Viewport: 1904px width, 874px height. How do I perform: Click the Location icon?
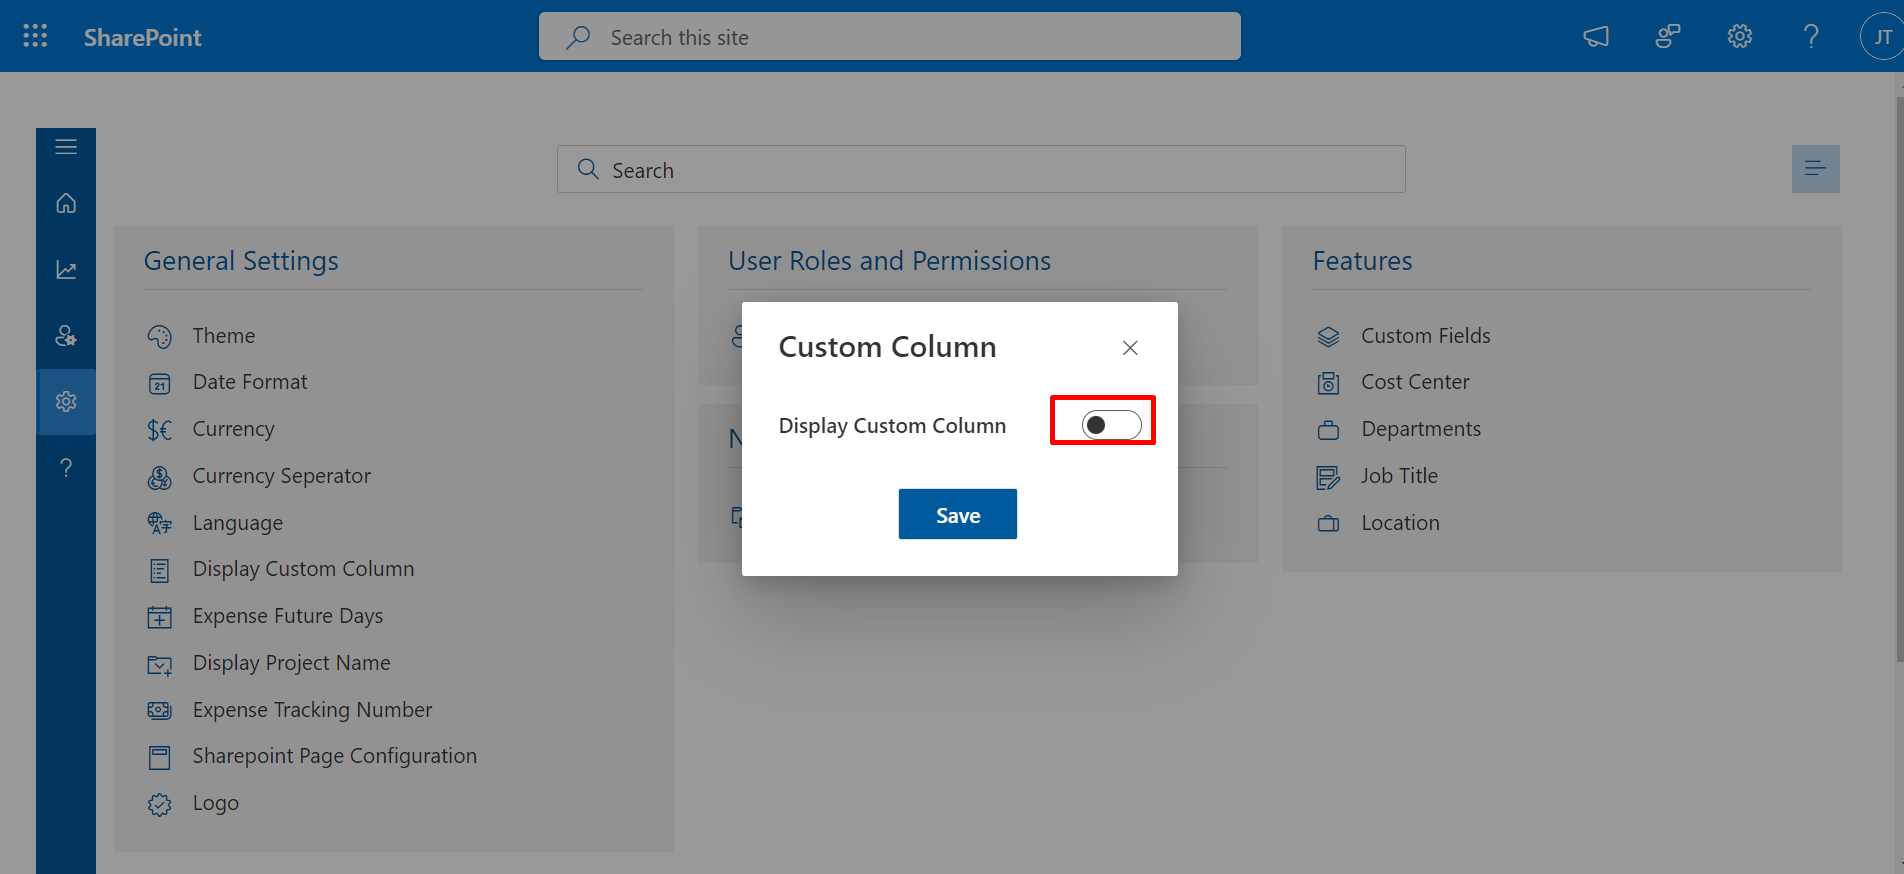1328,524
